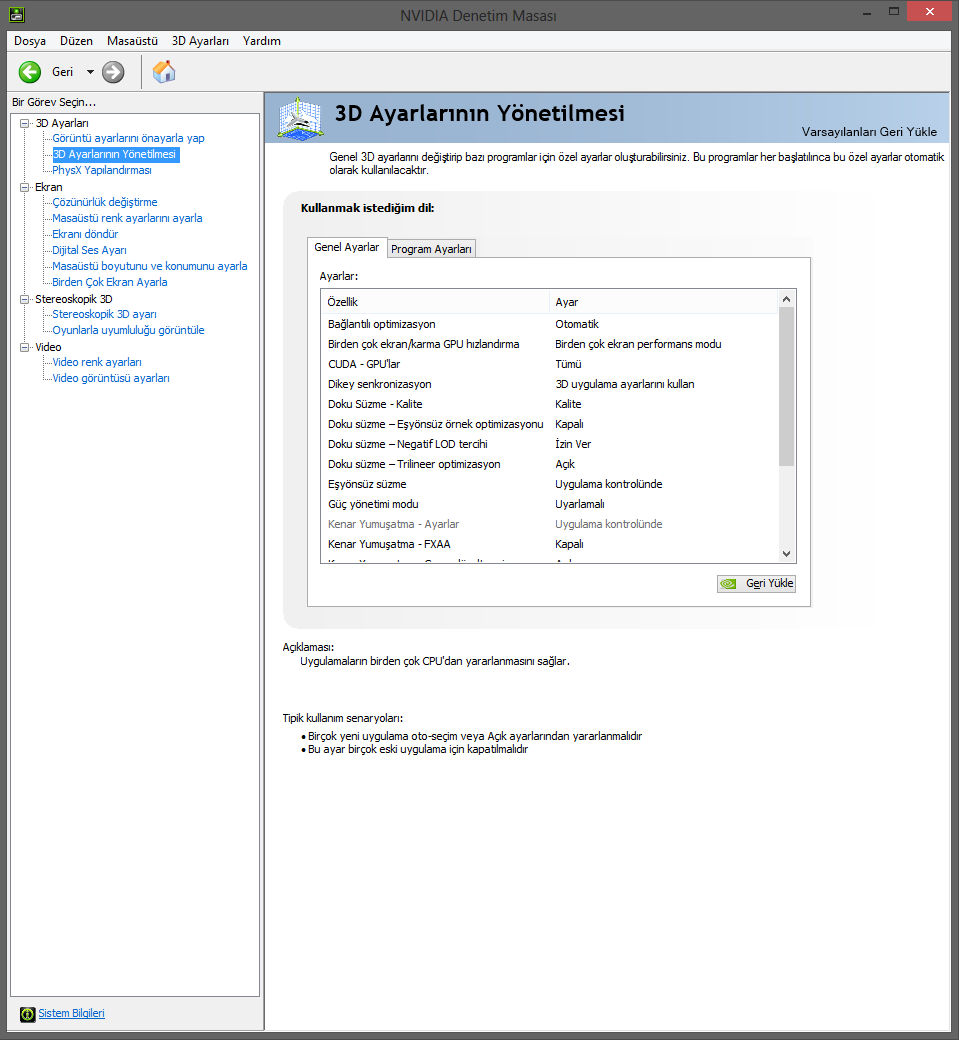Select the Negatif LOD tercihi row

coord(549,444)
